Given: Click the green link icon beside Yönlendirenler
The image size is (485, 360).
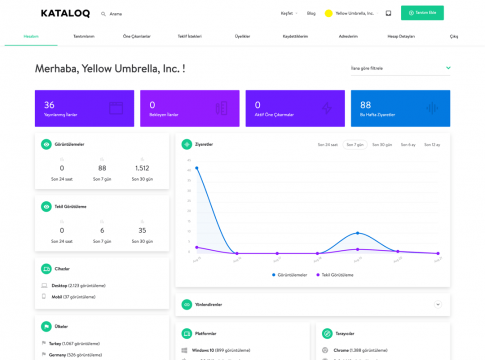Looking at the screenshot, I should [187, 304].
